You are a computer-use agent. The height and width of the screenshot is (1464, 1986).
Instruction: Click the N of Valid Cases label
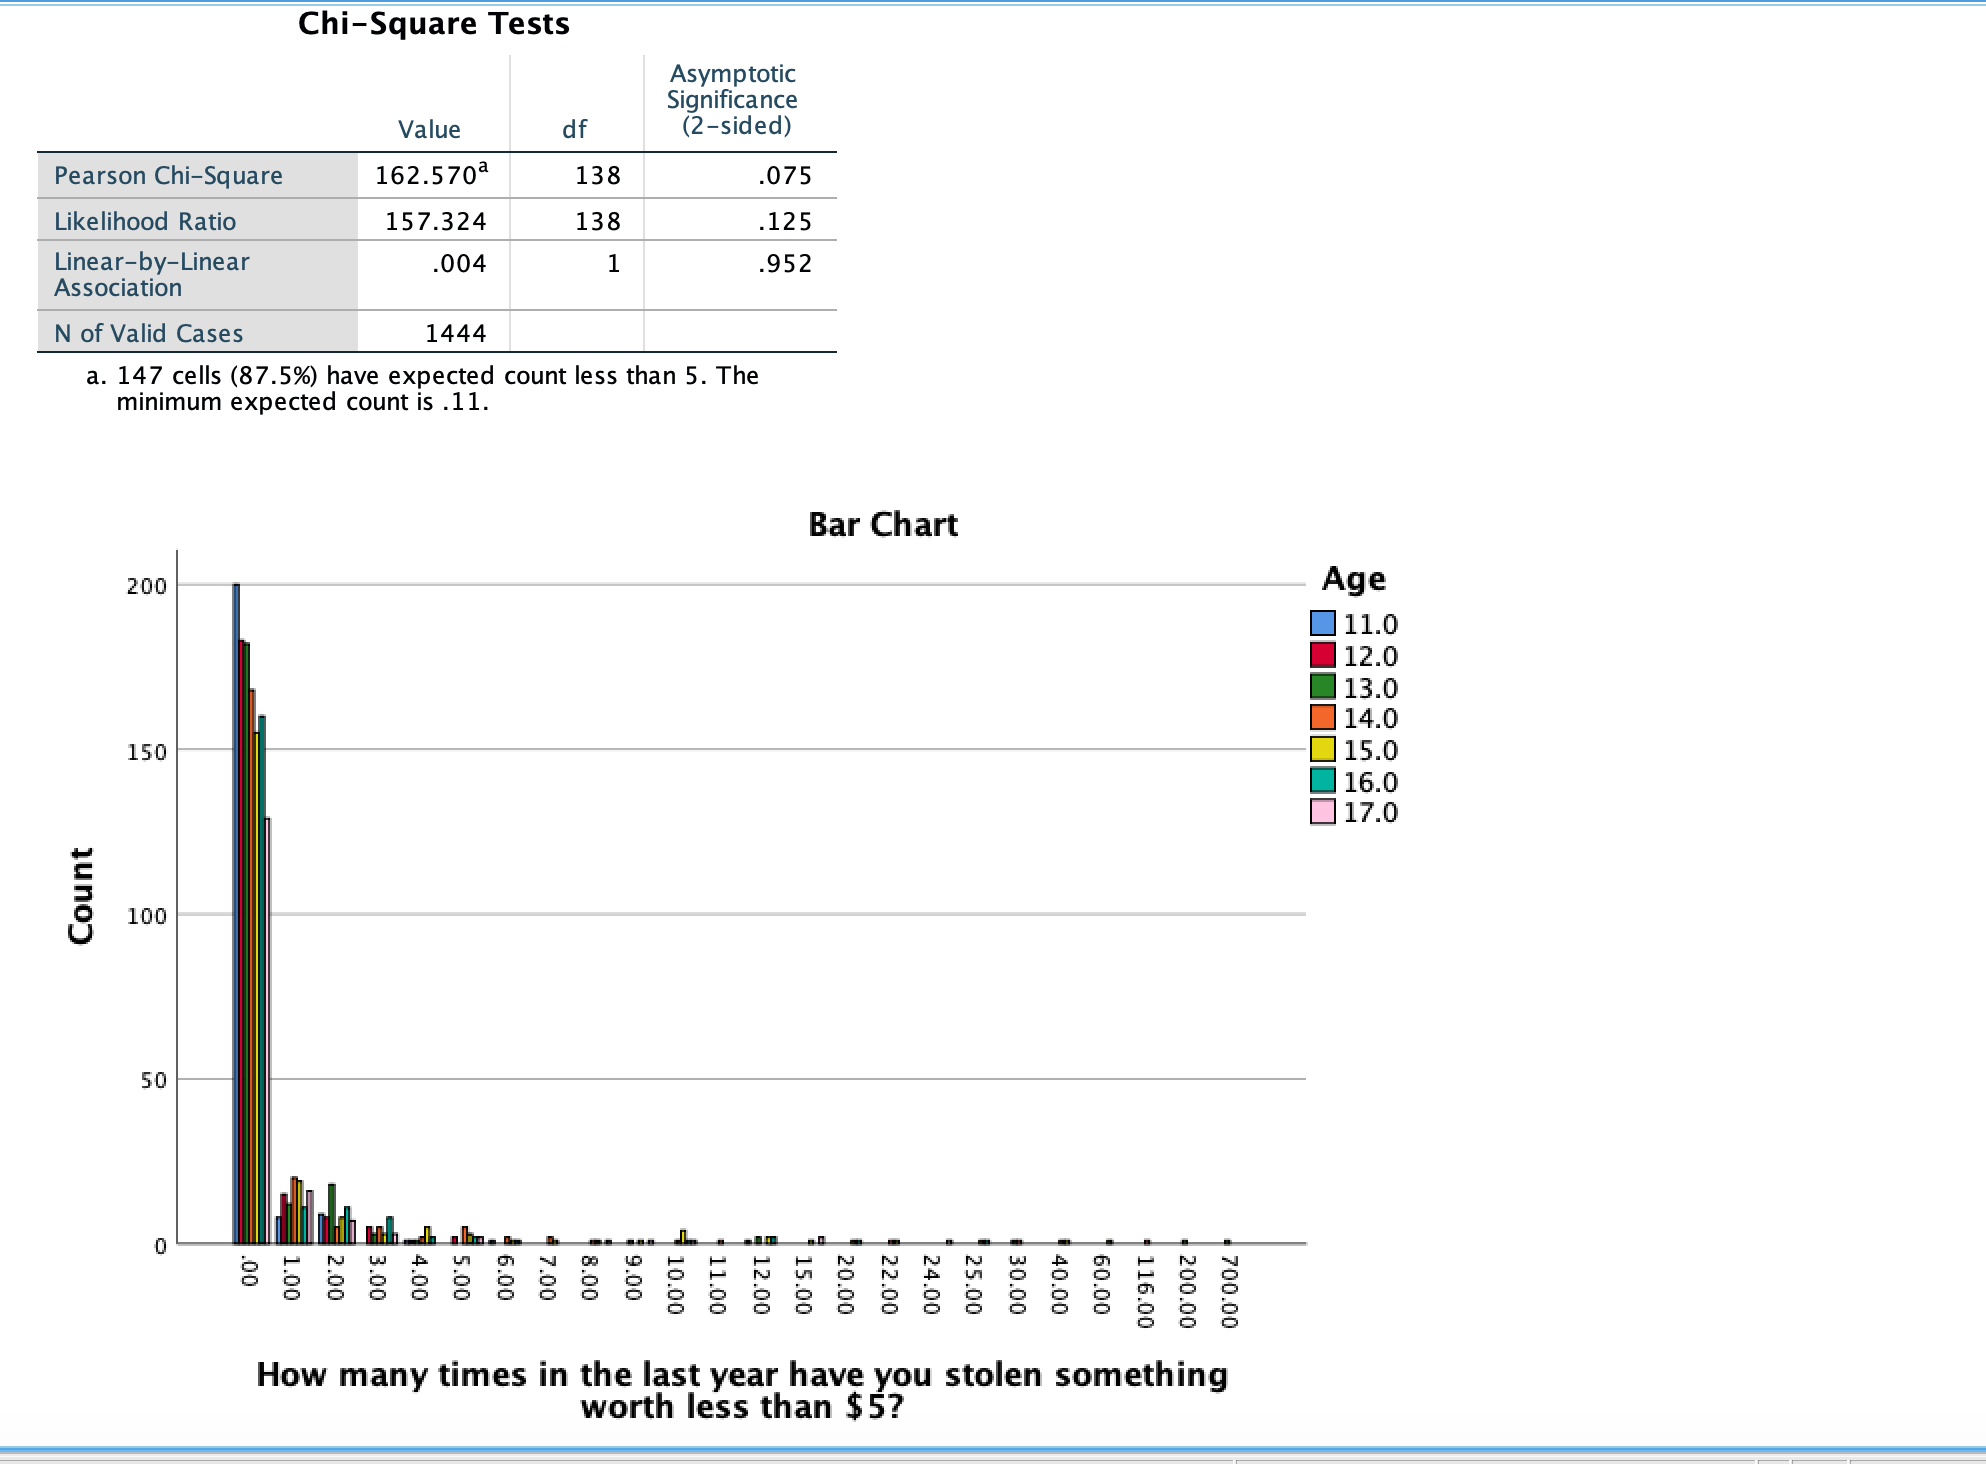pos(148,333)
